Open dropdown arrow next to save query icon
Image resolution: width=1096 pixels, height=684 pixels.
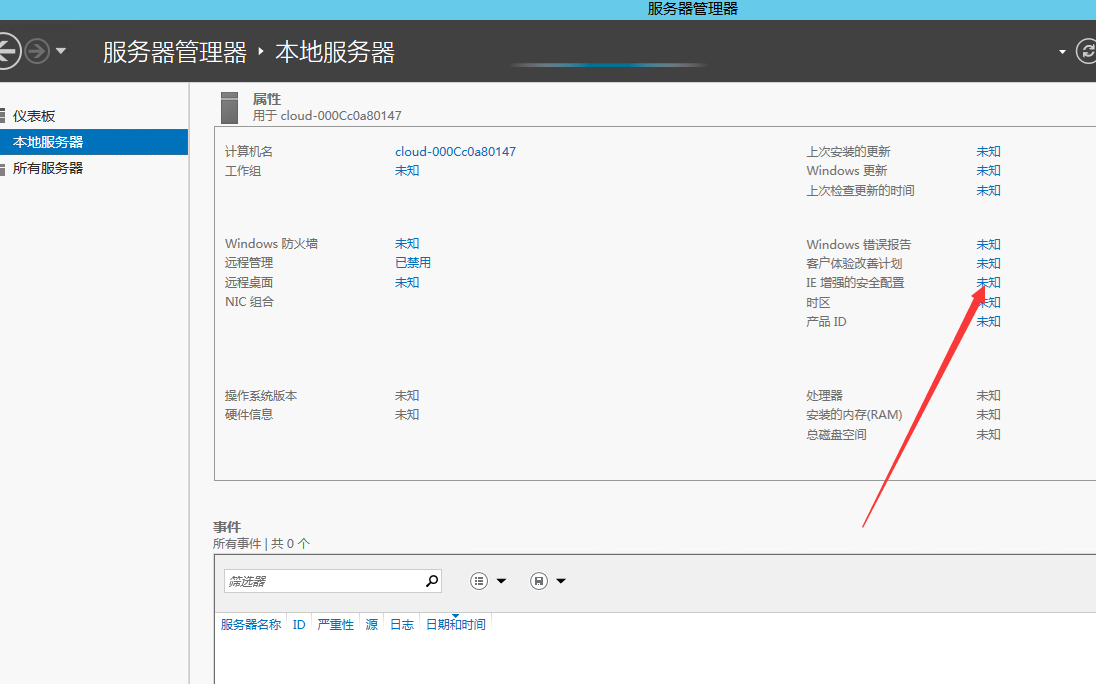(561, 581)
